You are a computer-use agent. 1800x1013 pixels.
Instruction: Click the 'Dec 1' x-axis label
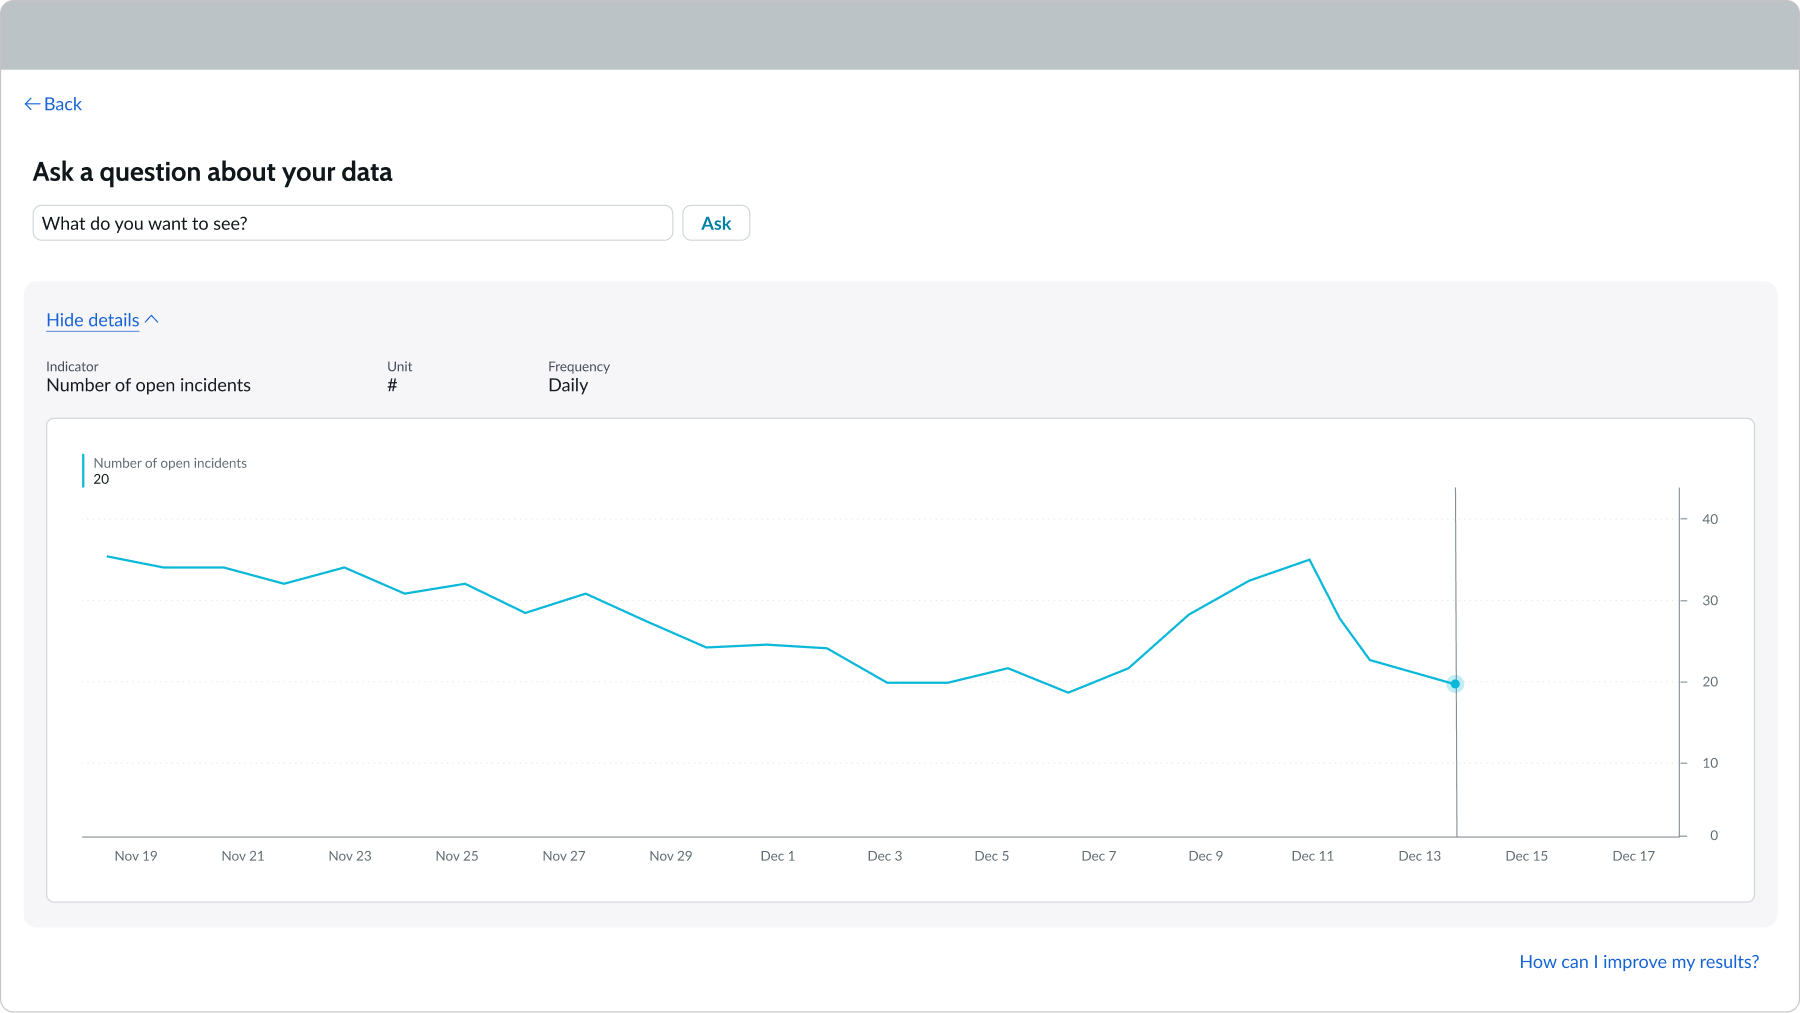point(778,856)
